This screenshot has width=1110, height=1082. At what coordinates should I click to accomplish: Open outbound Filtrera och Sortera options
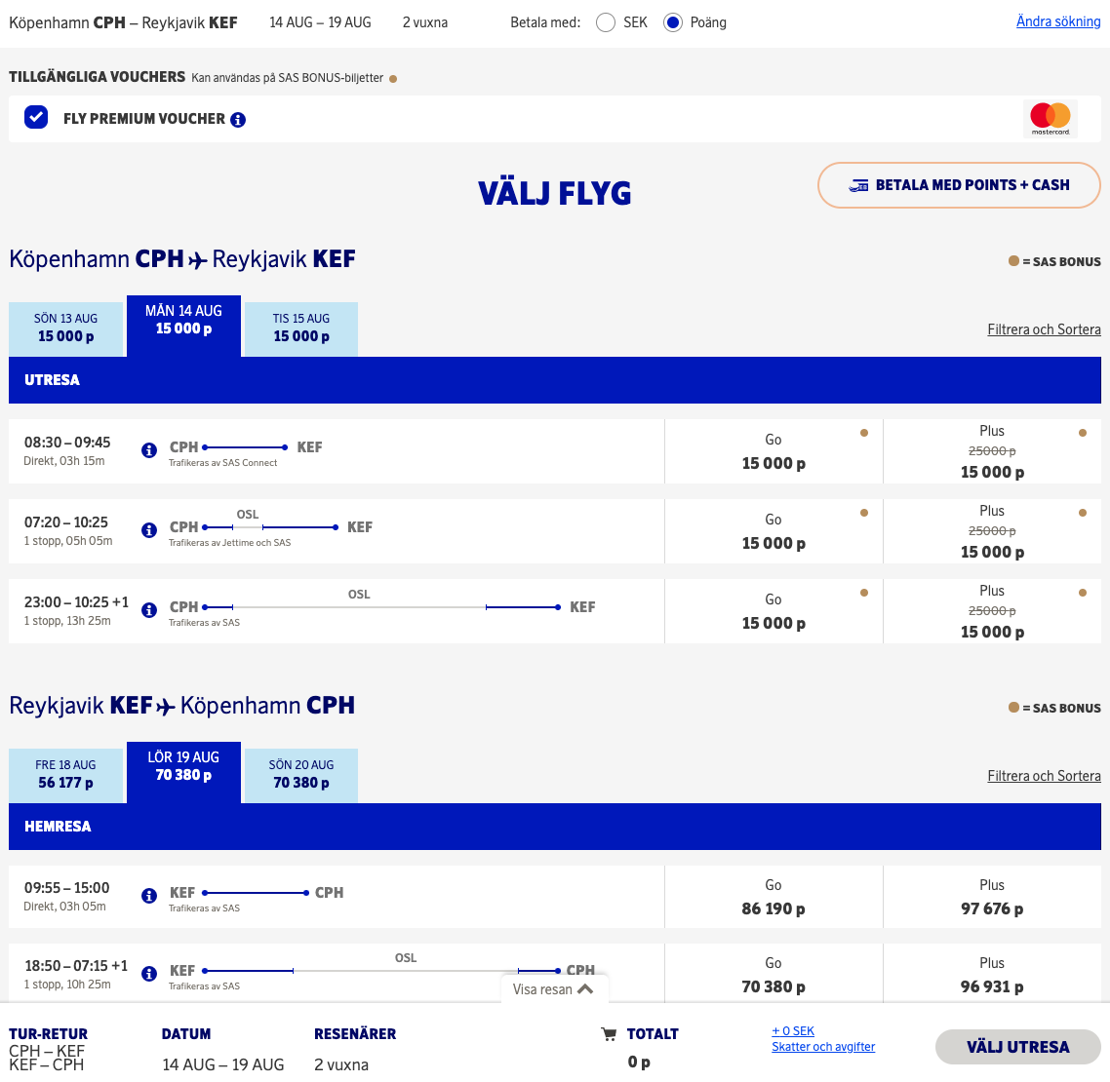(x=1043, y=329)
